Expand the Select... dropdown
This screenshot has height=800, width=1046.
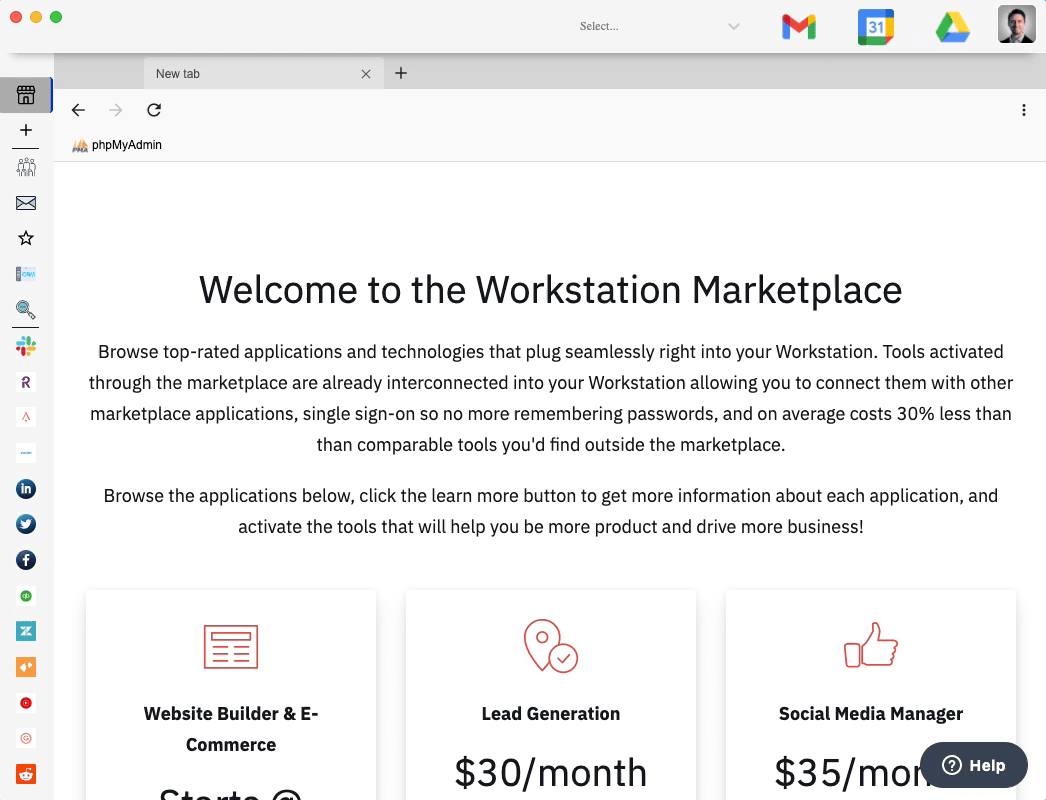(660, 26)
